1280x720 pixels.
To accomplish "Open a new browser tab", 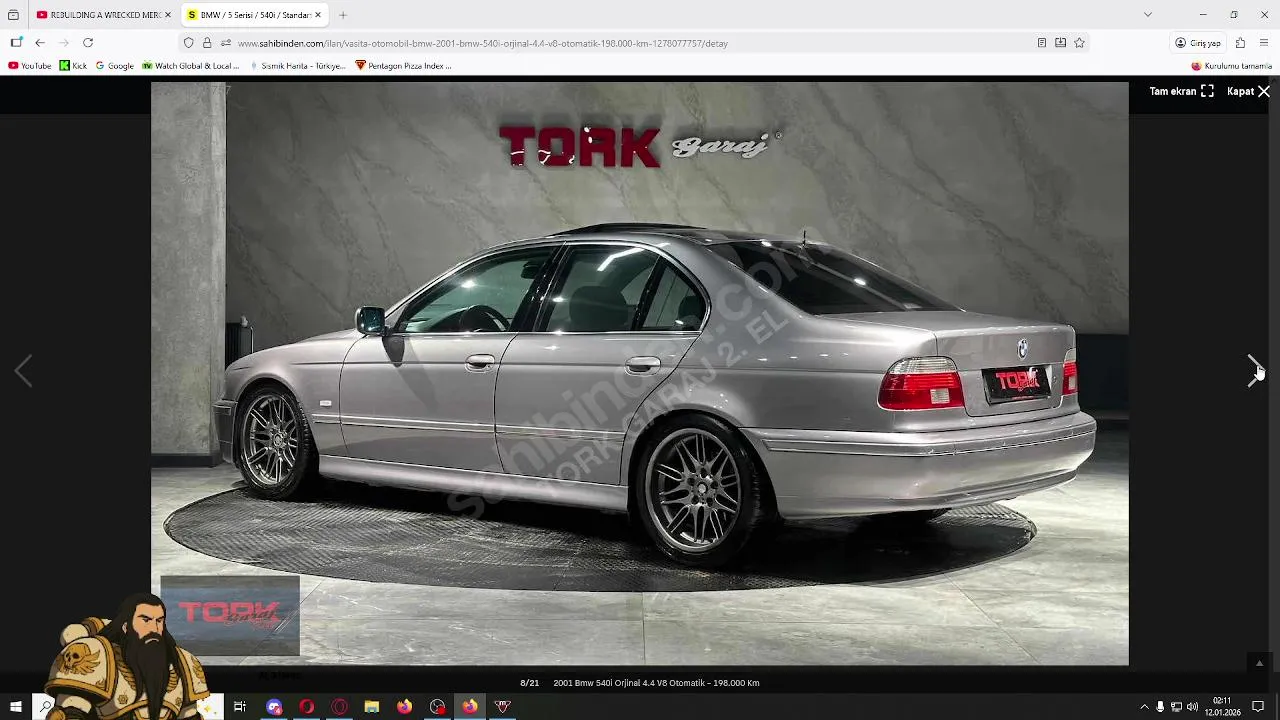I will click(343, 15).
